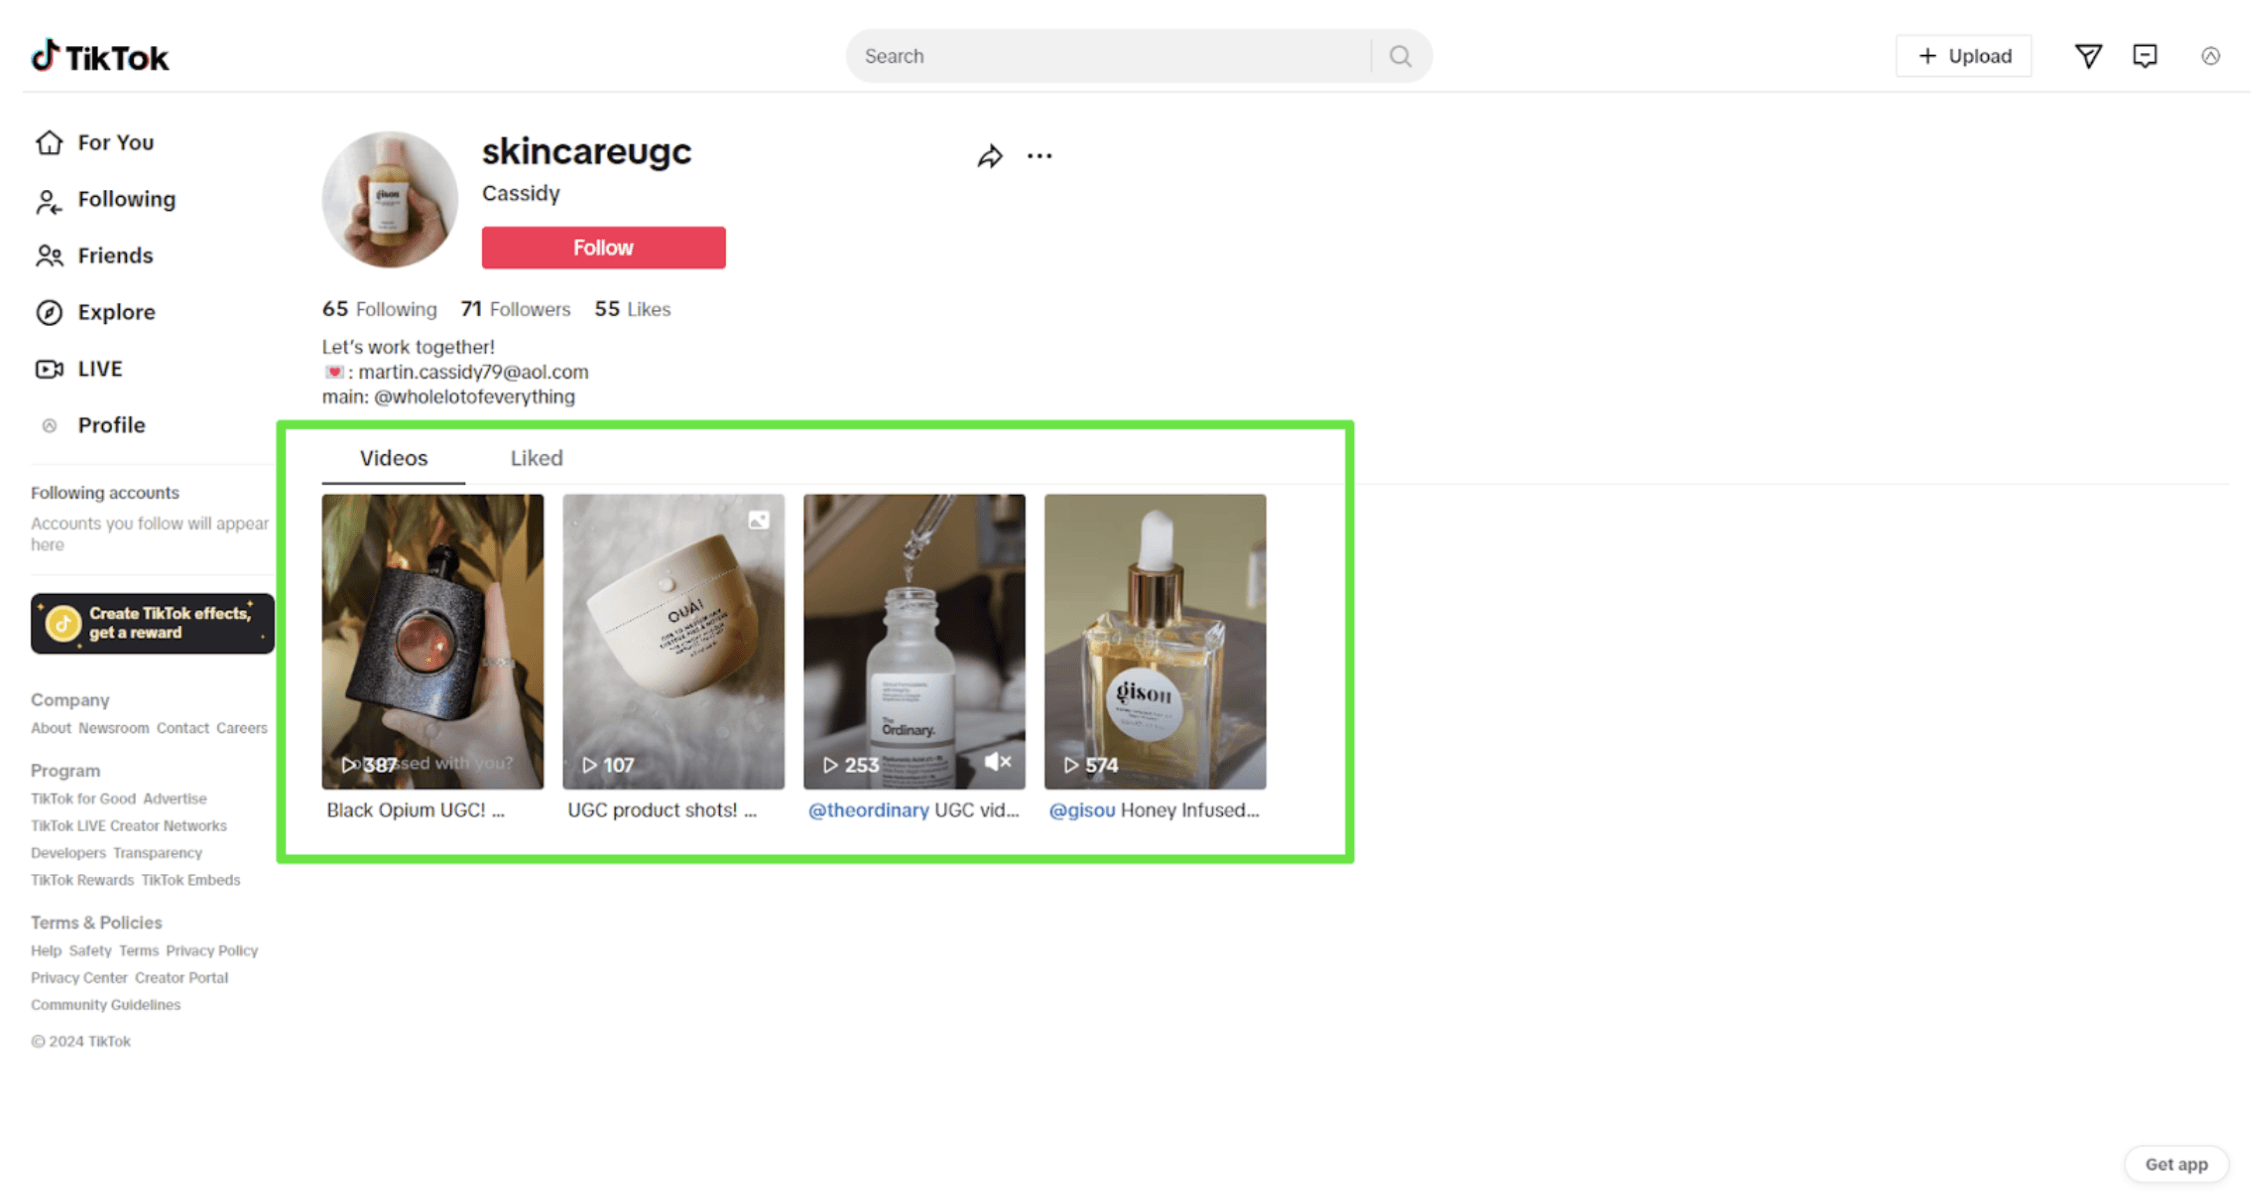2259x1197 pixels.
Task: Open the Careers footer link
Action: 242,729
